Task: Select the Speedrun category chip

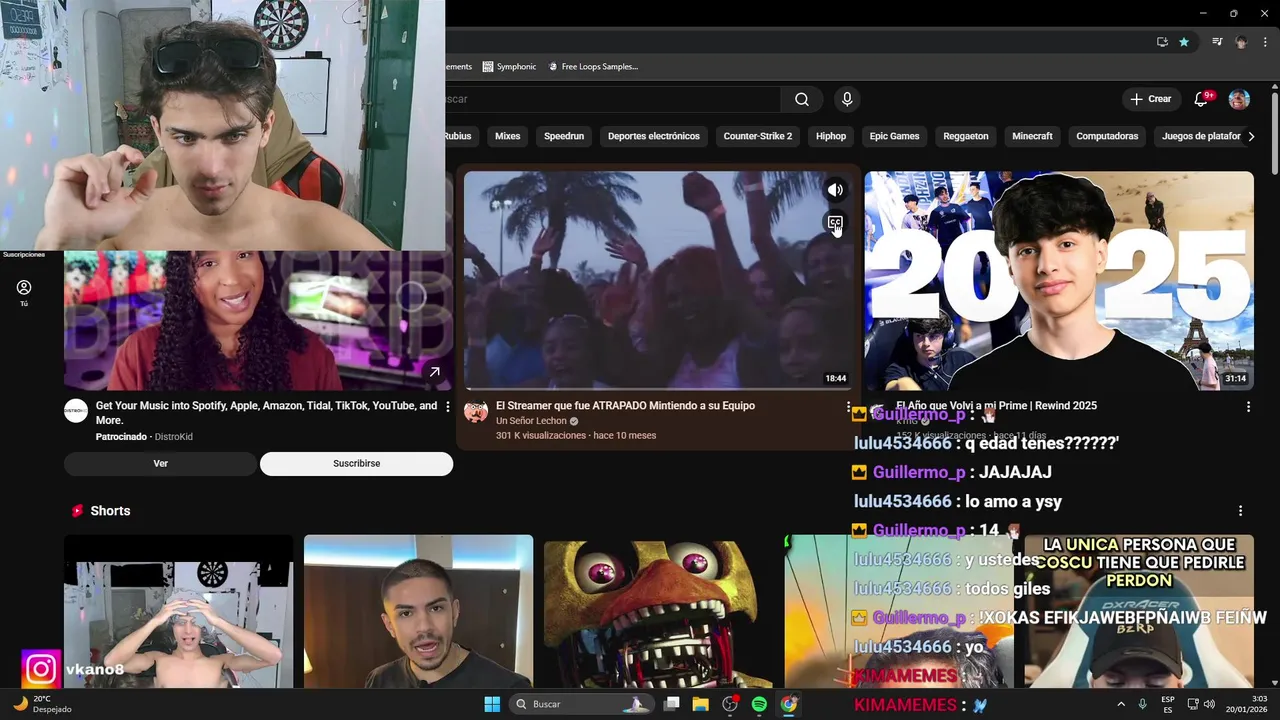Action: coord(564,136)
